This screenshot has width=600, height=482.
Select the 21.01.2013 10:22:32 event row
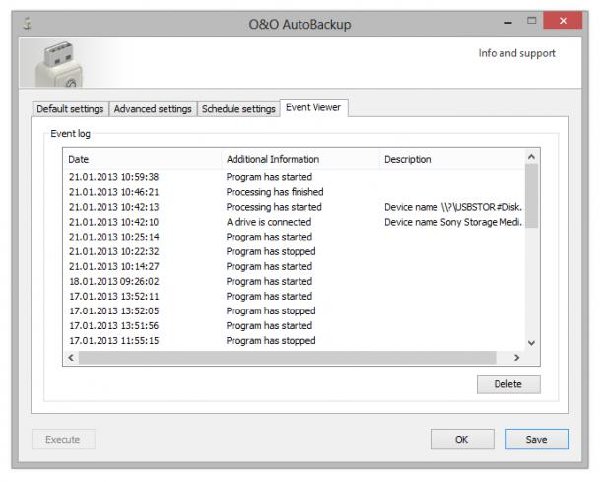tap(294, 251)
